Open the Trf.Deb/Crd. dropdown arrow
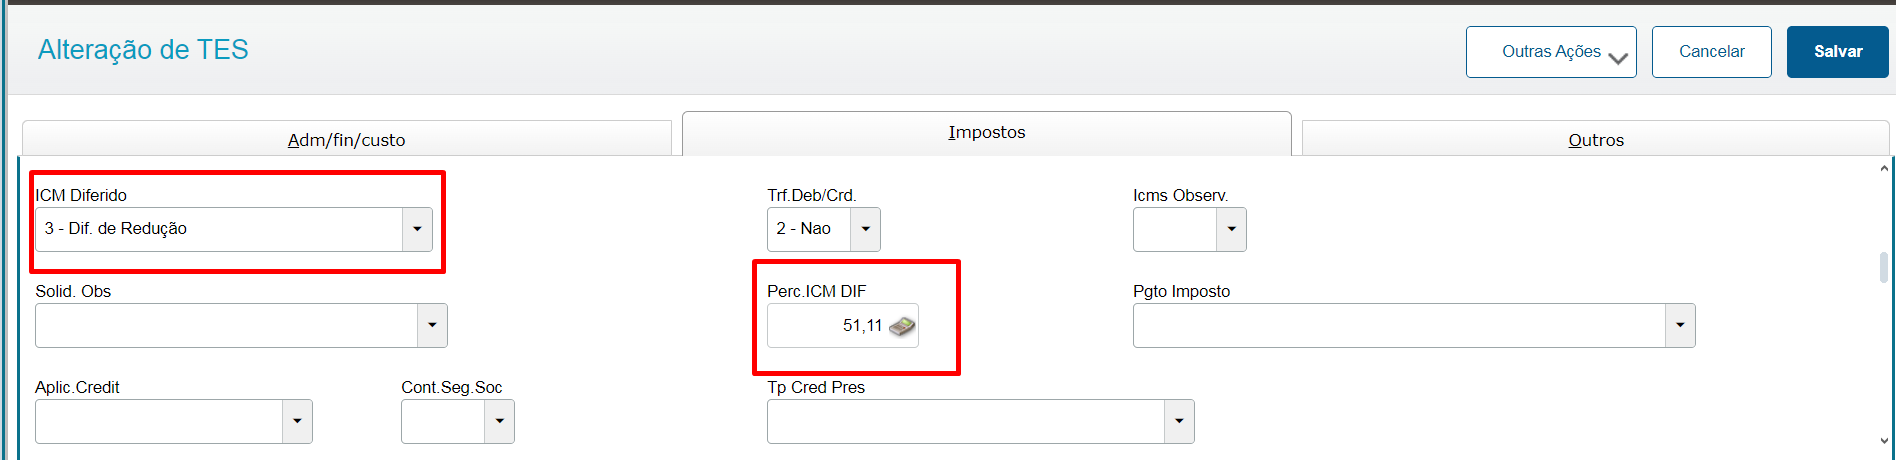 coord(865,229)
